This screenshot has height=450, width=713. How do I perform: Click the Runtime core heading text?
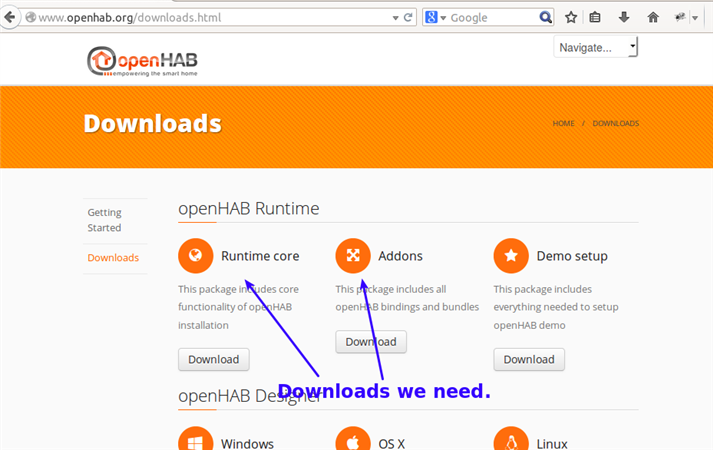coord(260,256)
